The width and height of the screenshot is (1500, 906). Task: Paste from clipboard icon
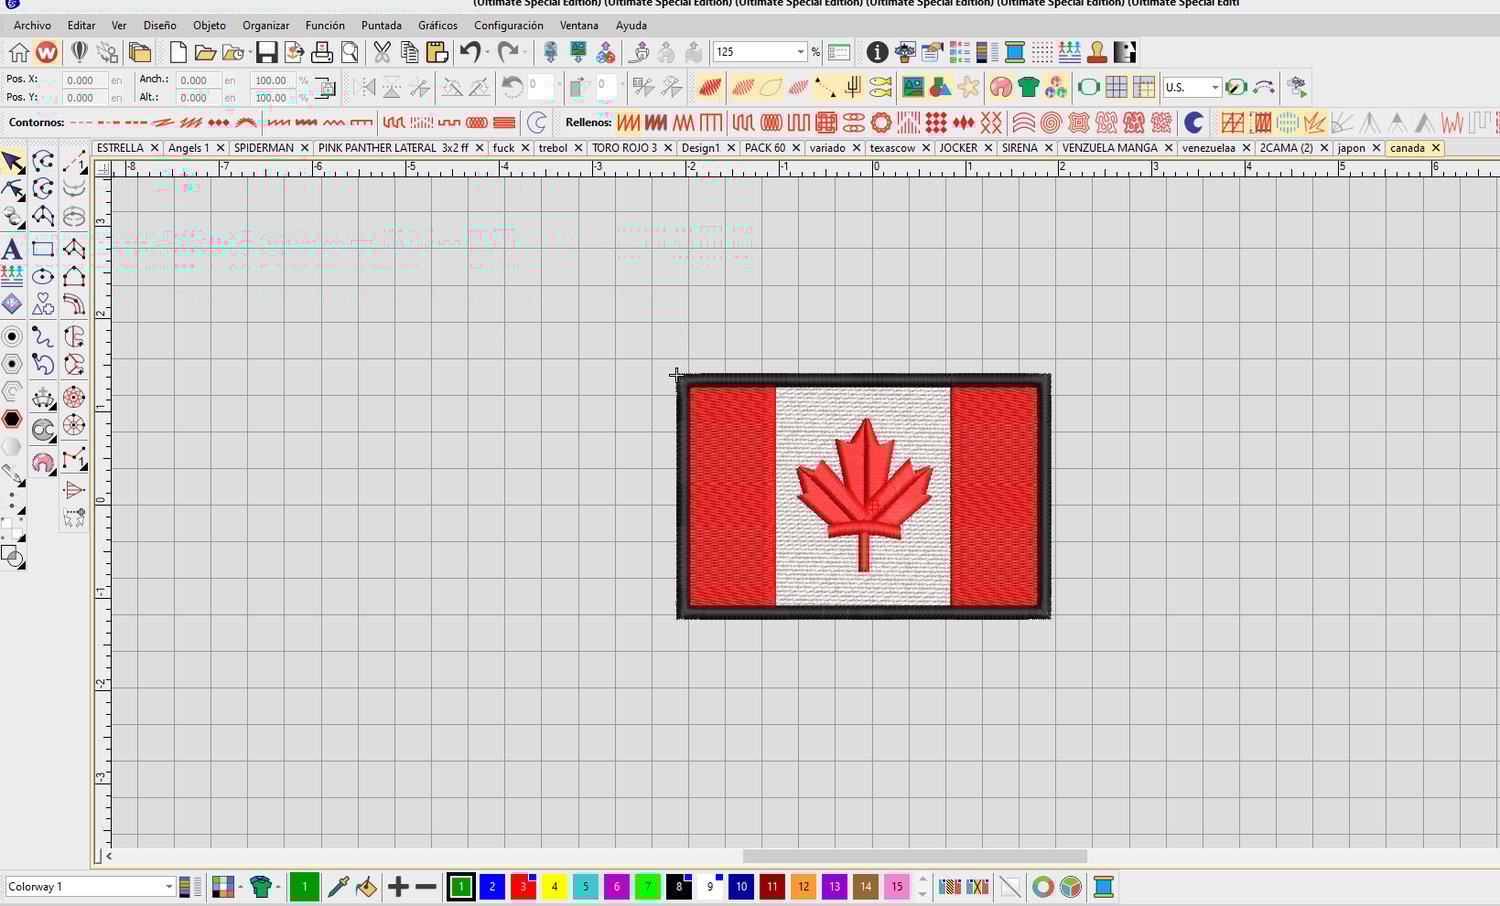tap(437, 52)
